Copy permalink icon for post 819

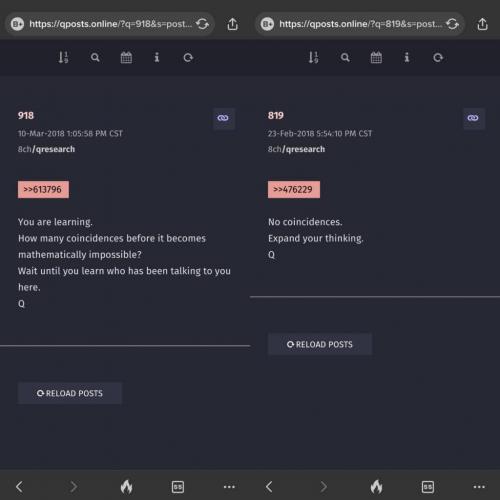tap(473, 118)
